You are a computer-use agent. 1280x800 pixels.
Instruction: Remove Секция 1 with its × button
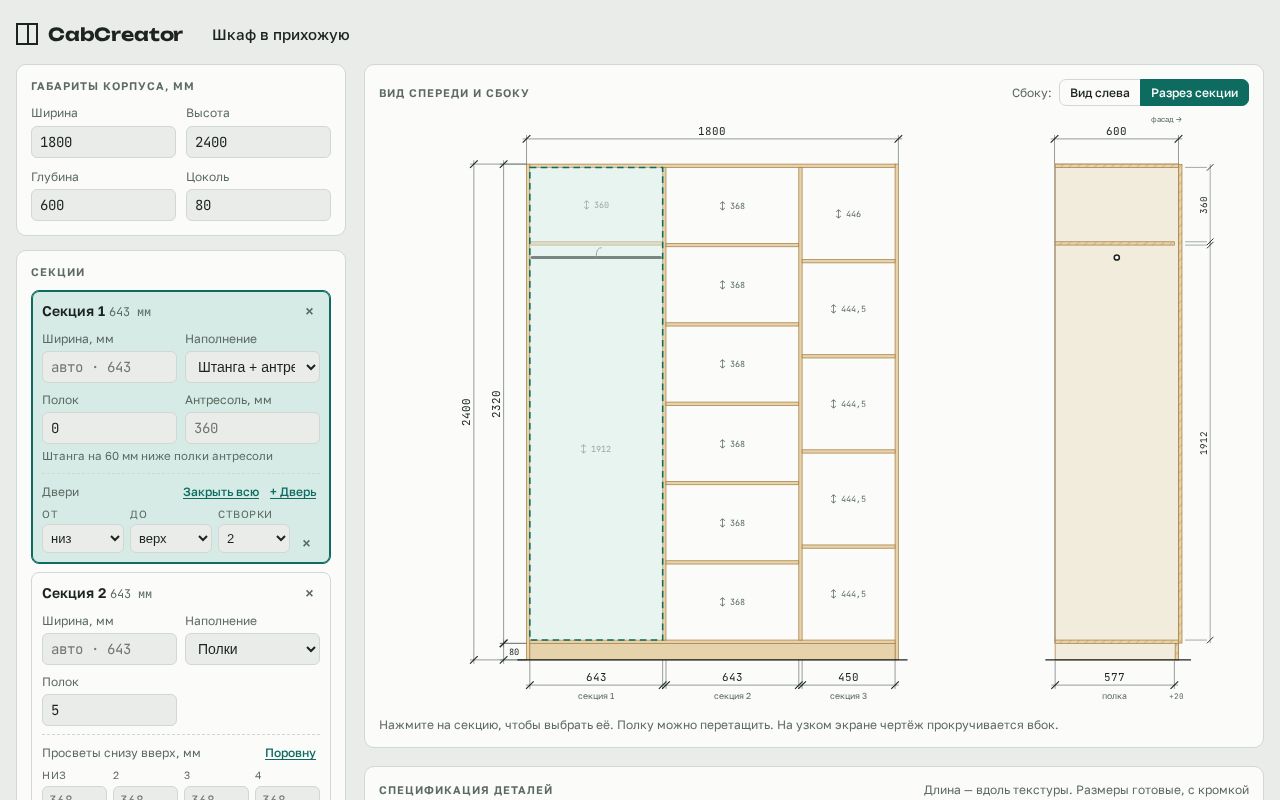point(309,311)
